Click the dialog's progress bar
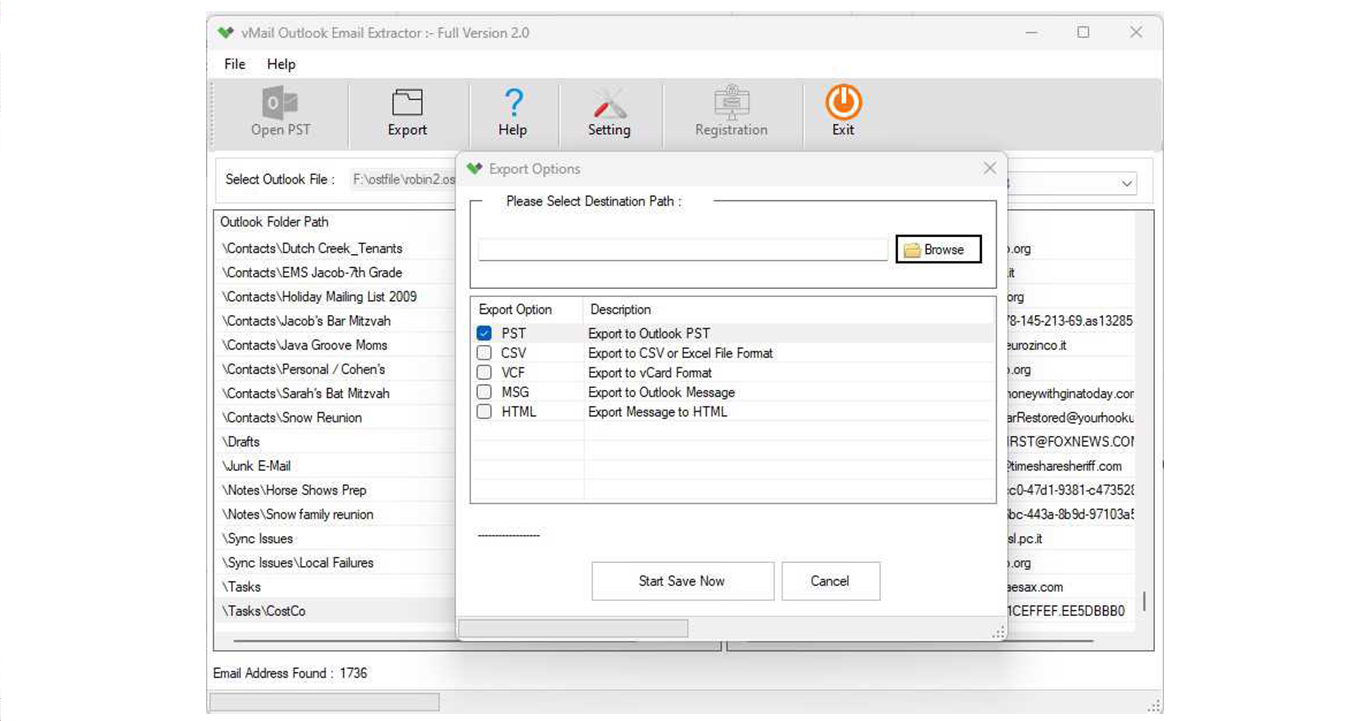Image resolution: width=1366 pixels, height=721 pixels. [x=573, y=628]
